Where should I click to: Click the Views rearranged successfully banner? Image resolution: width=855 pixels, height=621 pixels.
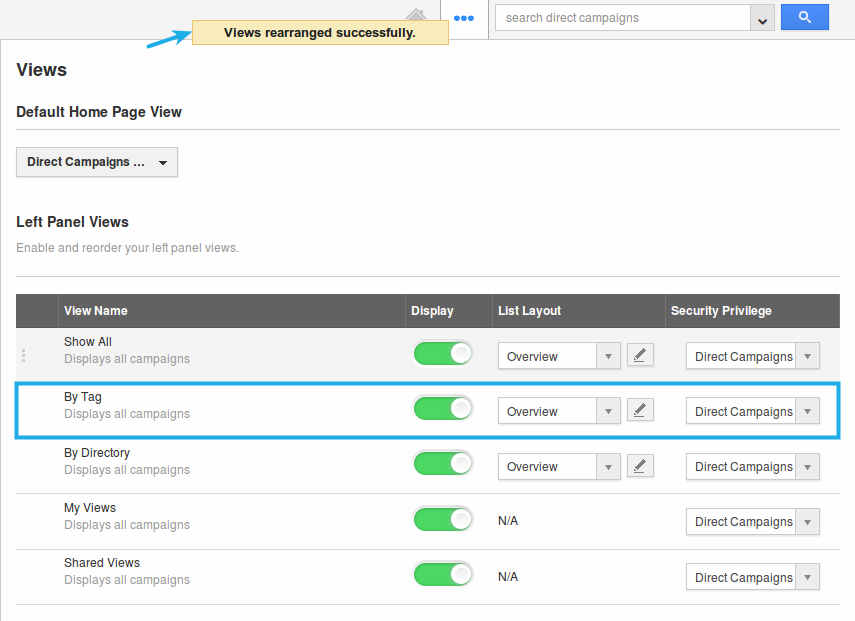319,32
